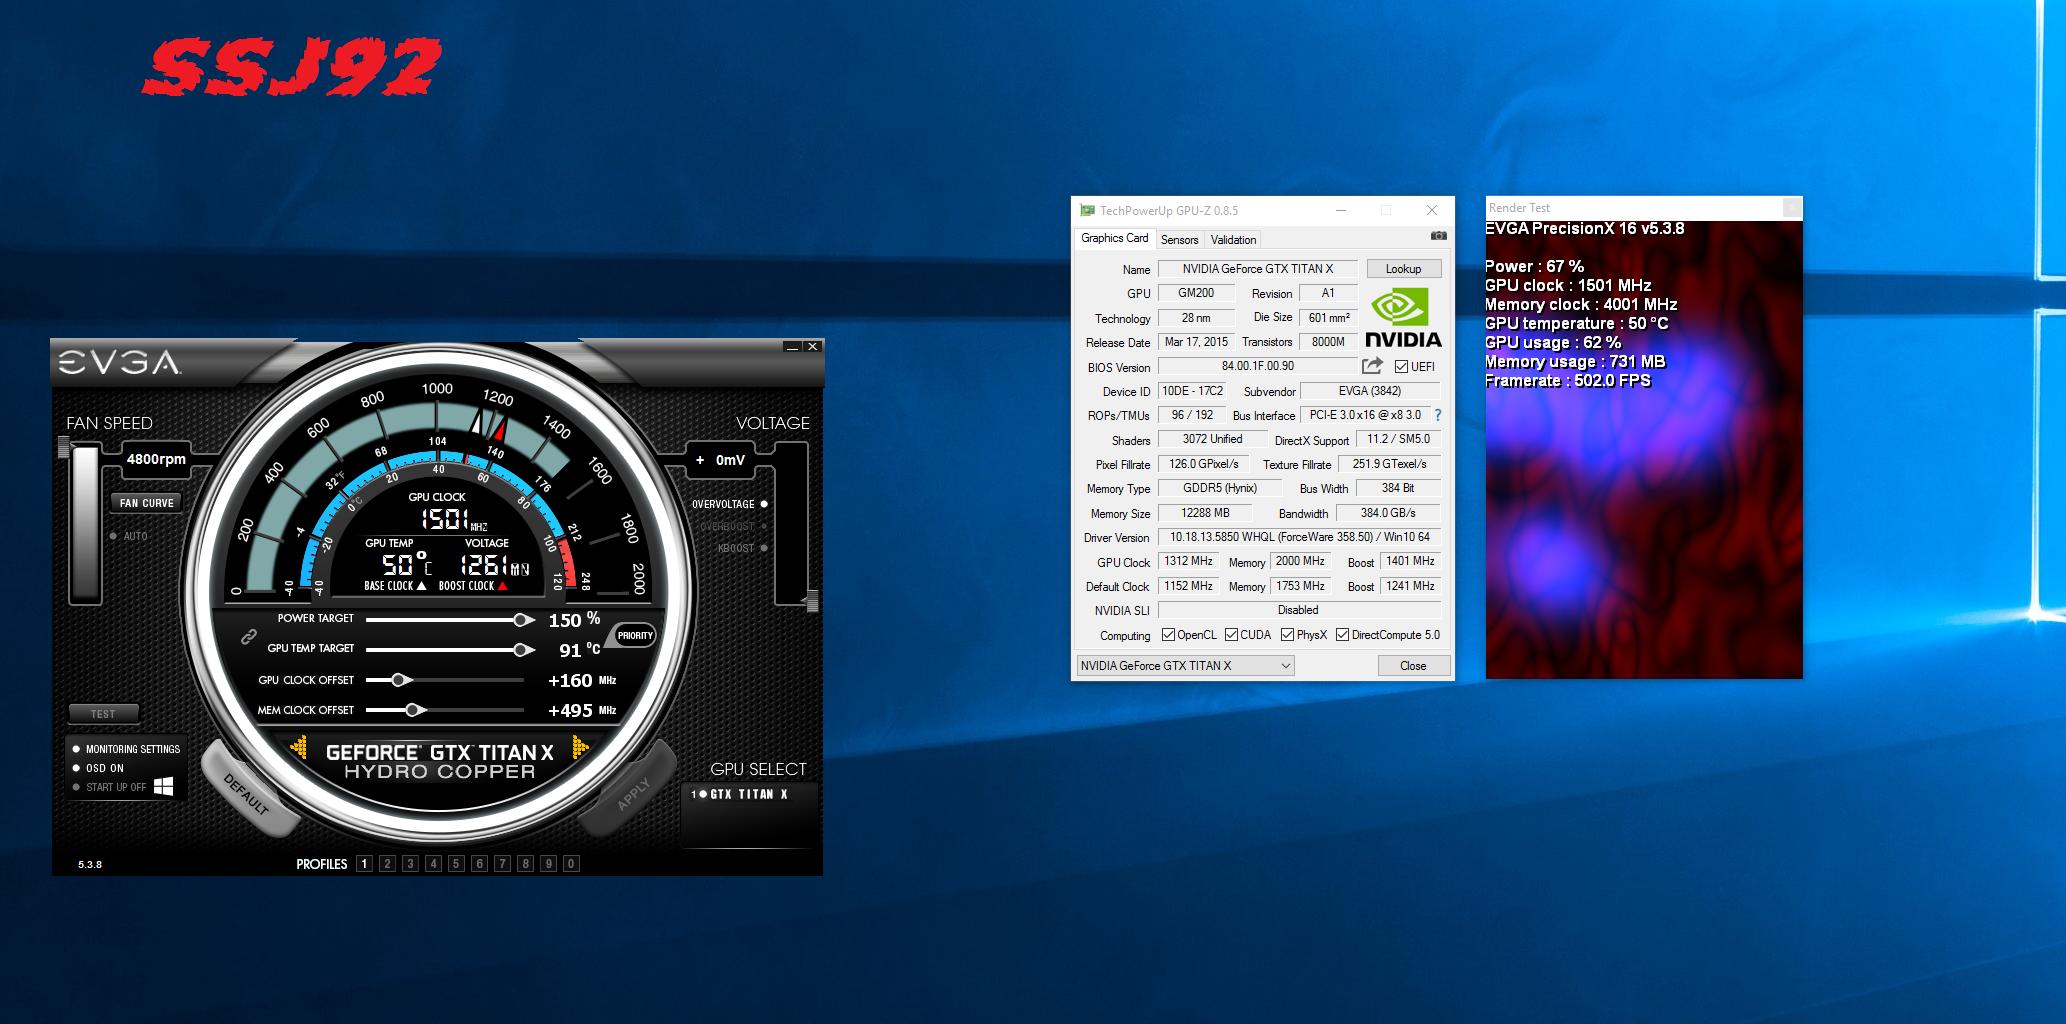Click the Render Test window title
The width and height of the screenshot is (2066, 1024).
[1519, 208]
